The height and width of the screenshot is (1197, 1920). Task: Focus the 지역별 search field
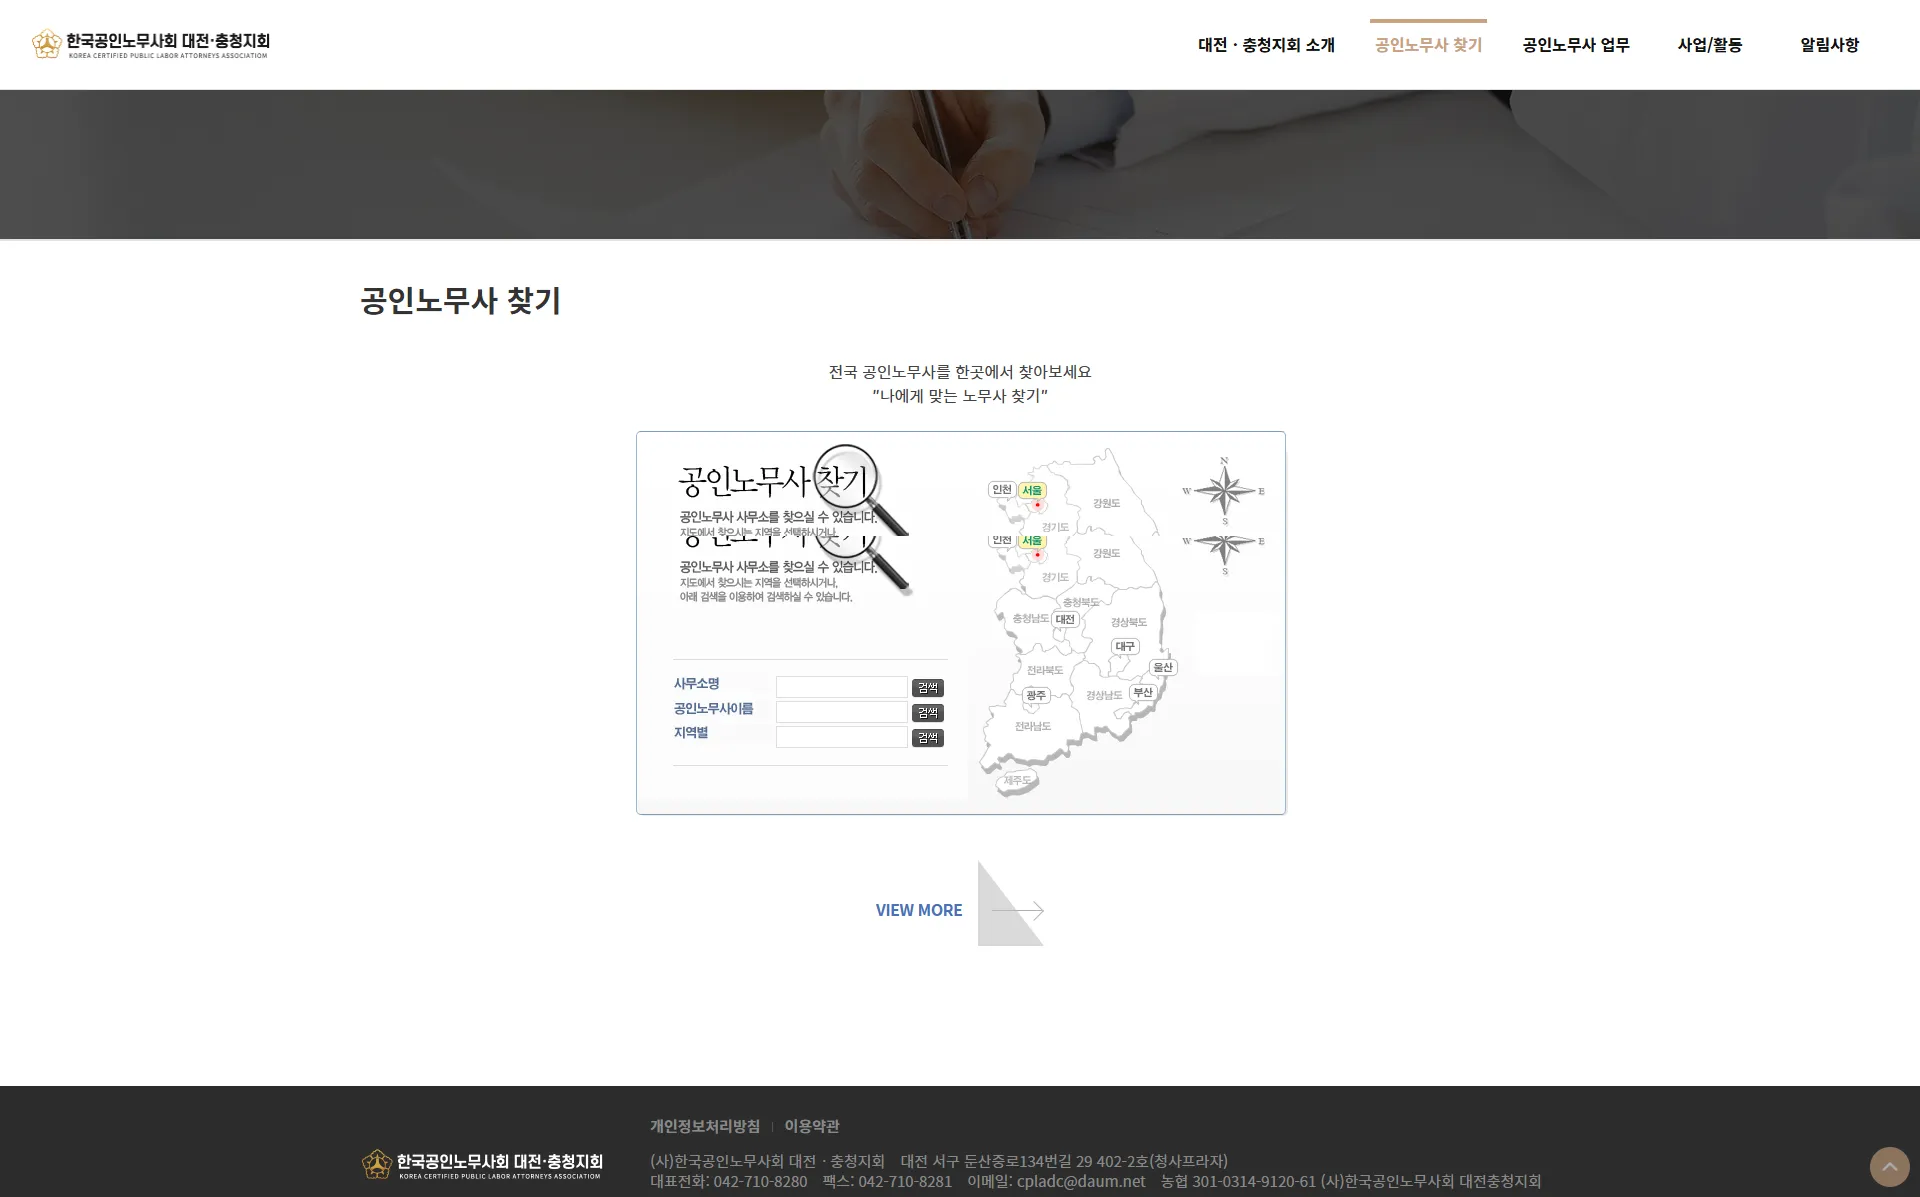coord(842,737)
